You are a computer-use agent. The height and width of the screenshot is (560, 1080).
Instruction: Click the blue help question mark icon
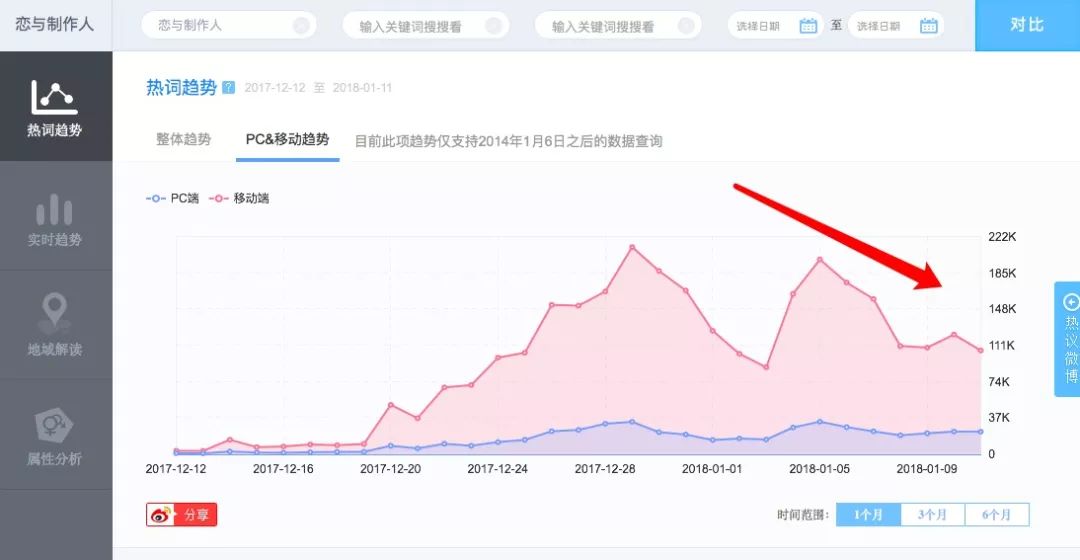(x=229, y=87)
